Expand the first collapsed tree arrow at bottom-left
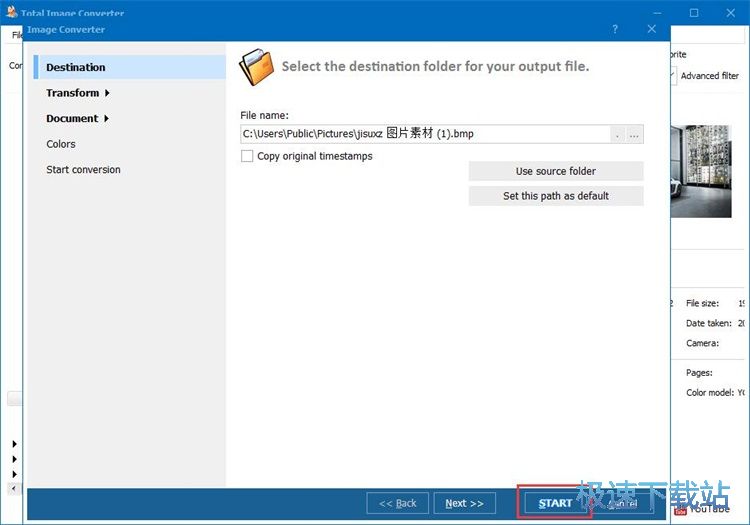 (13, 443)
